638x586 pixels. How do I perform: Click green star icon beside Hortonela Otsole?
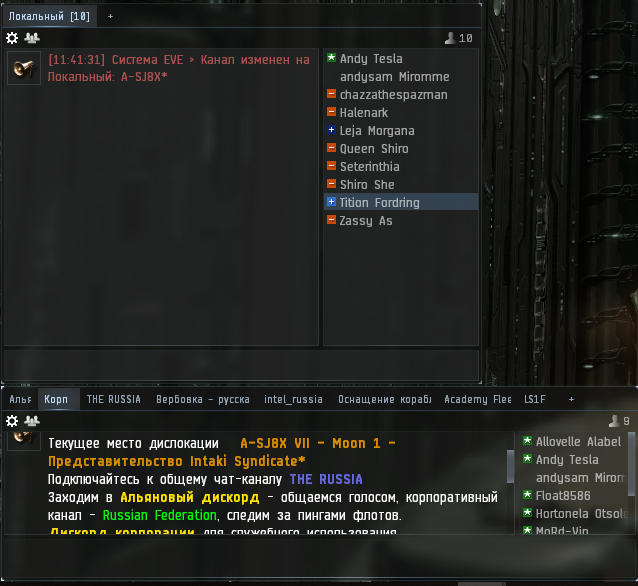pos(527,513)
